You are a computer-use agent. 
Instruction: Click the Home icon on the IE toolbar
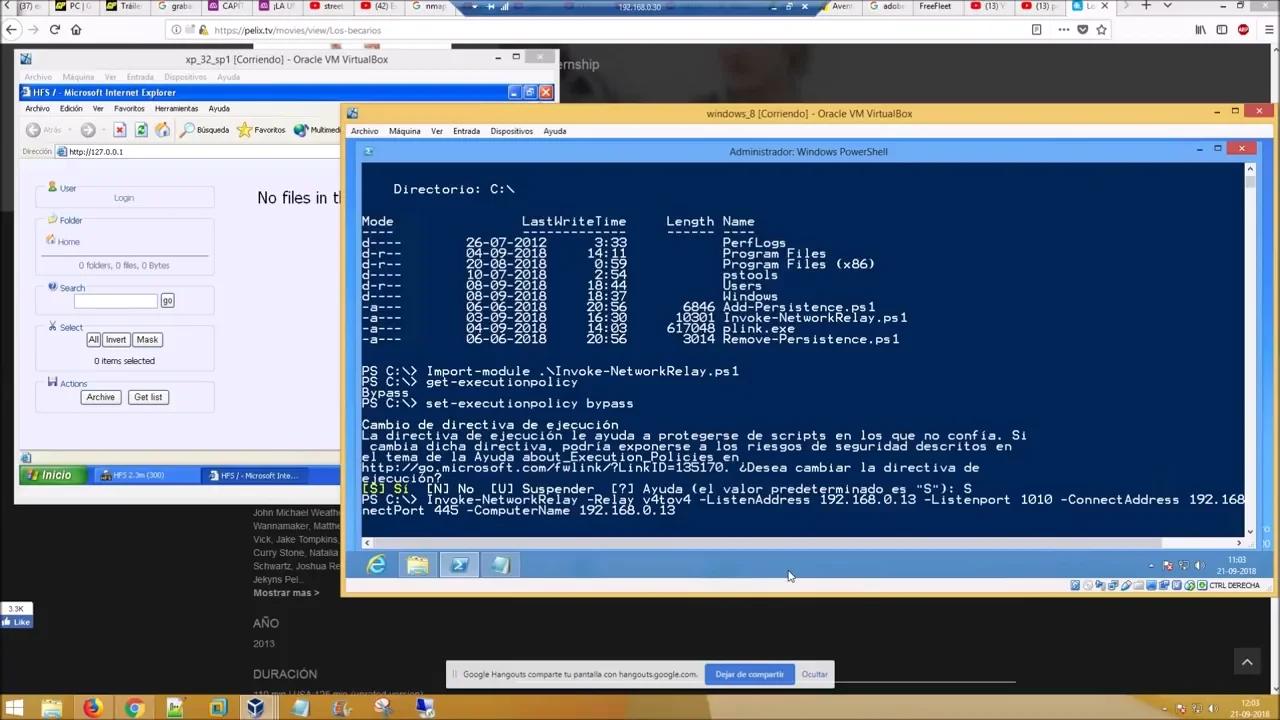(163, 129)
